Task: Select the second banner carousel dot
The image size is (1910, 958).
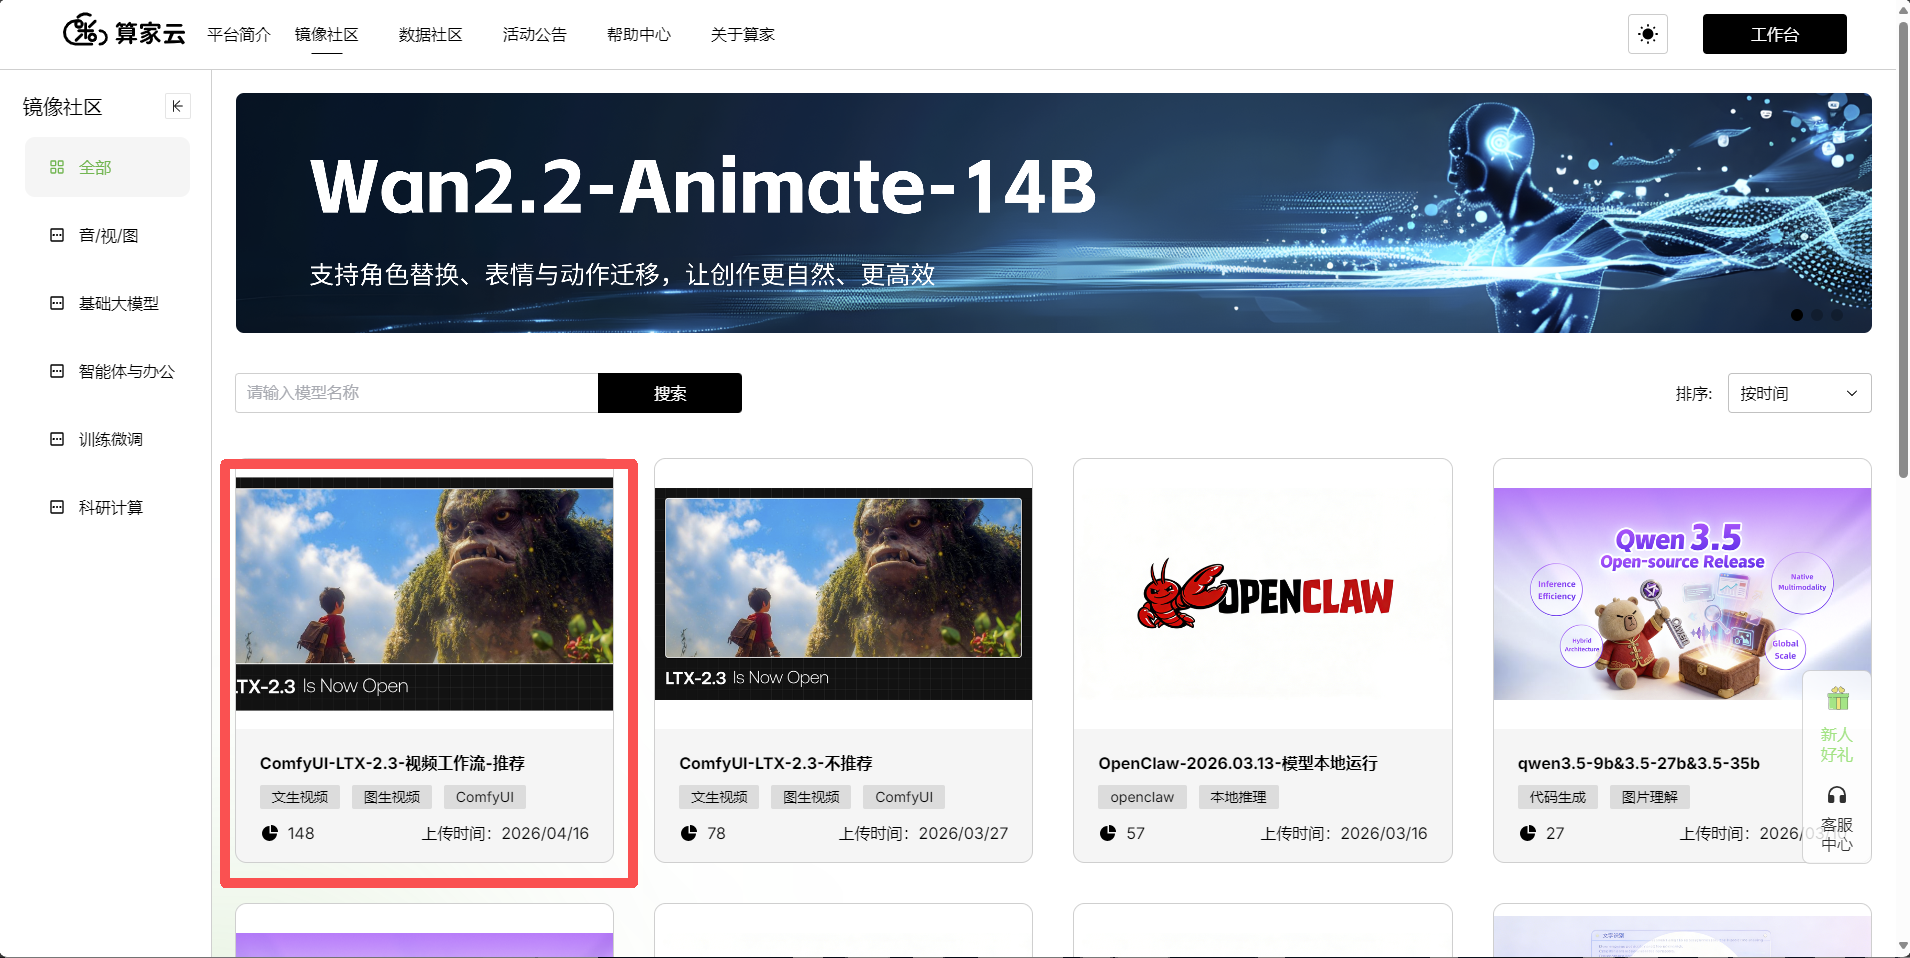Action: click(1817, 315)
